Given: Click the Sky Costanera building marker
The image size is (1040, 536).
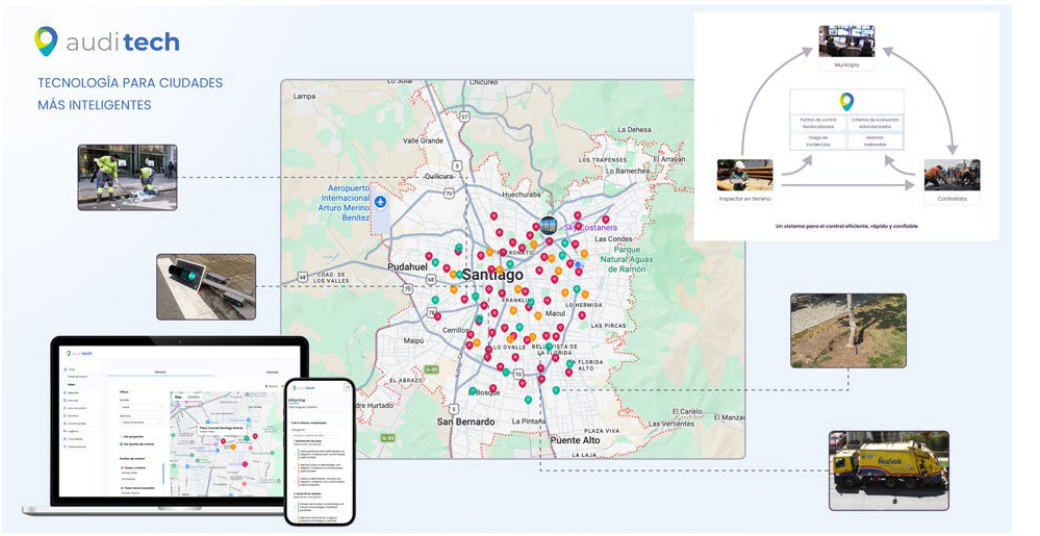Looking at the screenshot, I should point(548,226).
